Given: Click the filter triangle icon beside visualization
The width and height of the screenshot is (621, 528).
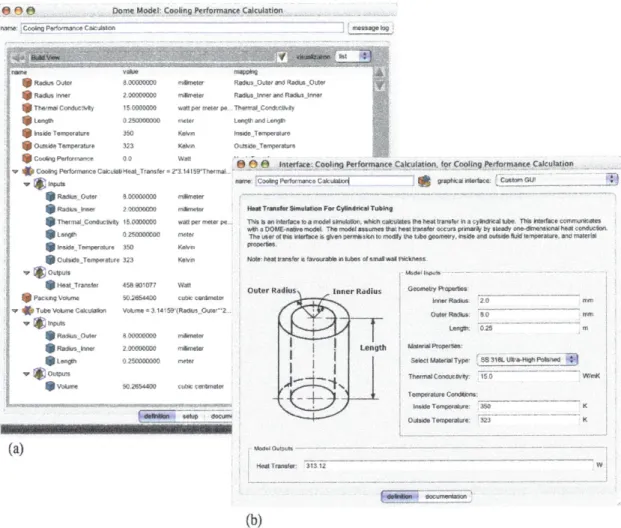Looking at the screenshot, I should [282, 57].
